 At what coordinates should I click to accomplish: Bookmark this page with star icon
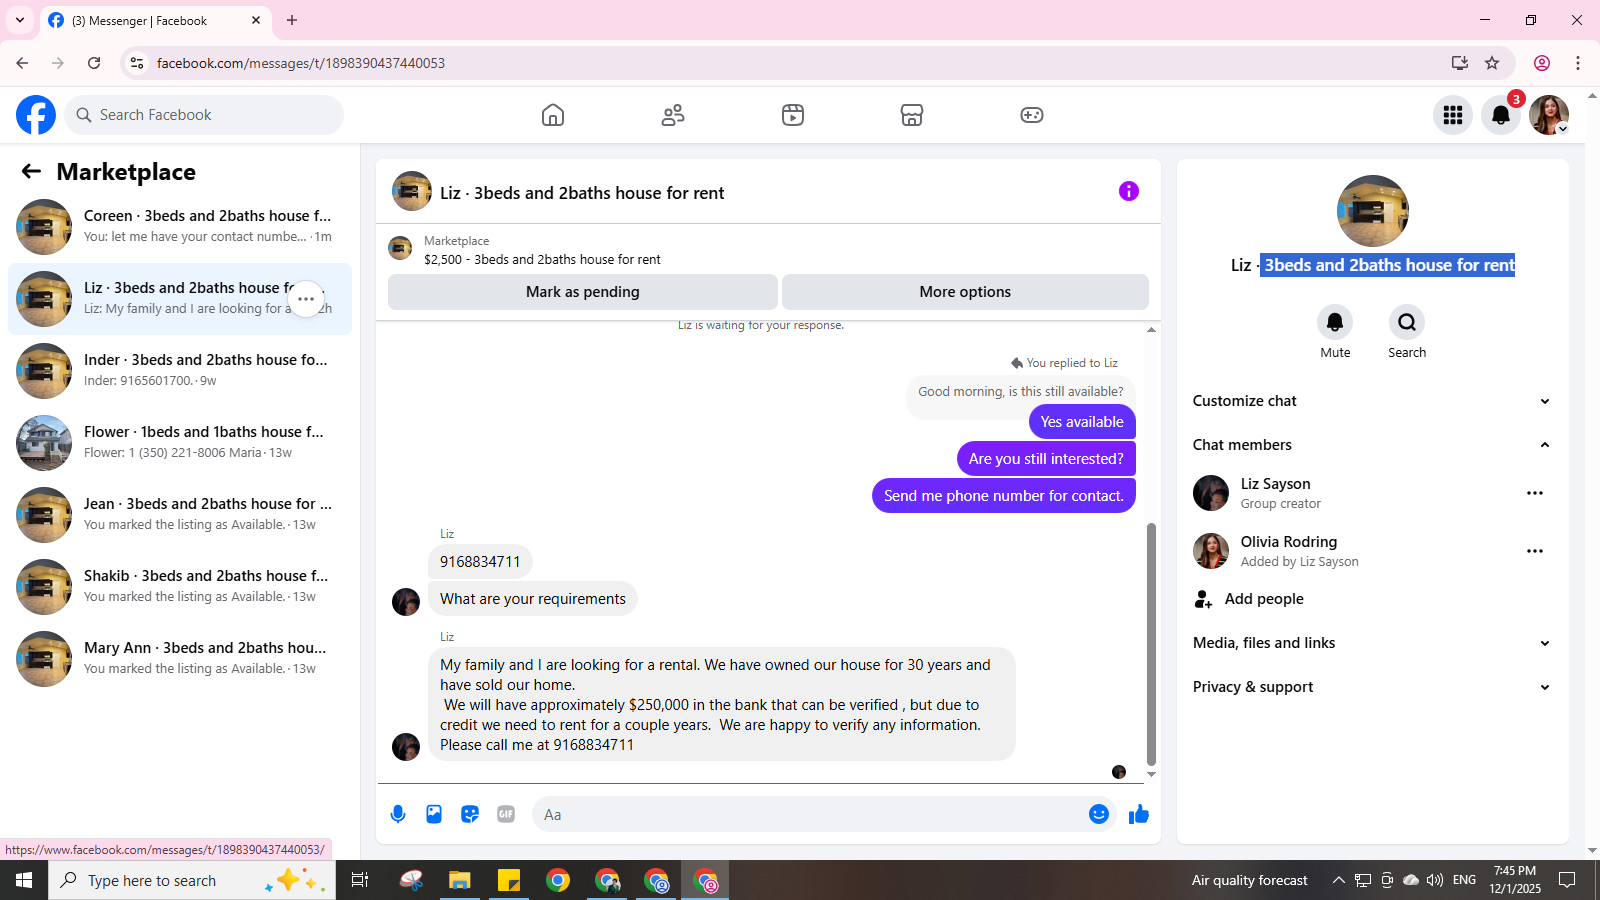click(x=1492, y=63)
